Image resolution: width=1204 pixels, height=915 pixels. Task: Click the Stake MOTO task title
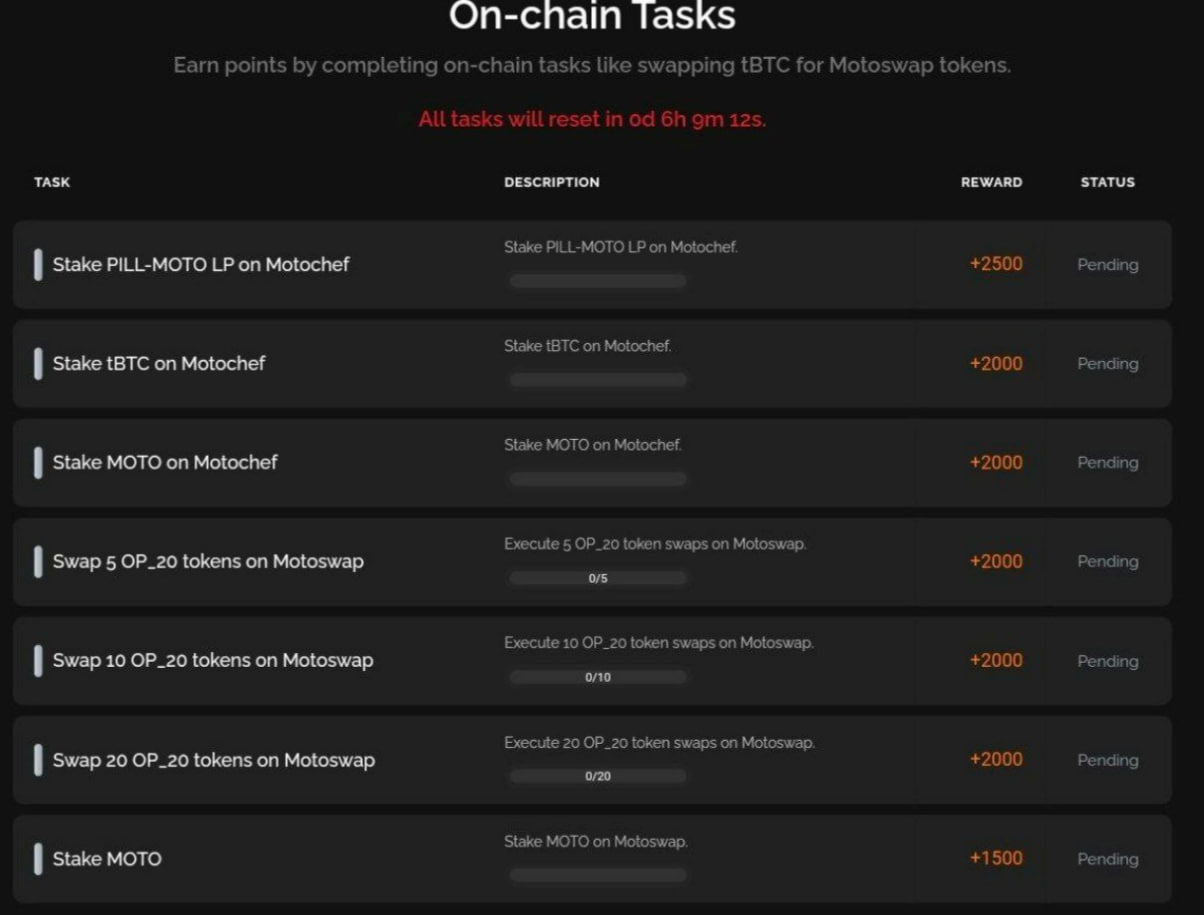click(x=107, y=859)
